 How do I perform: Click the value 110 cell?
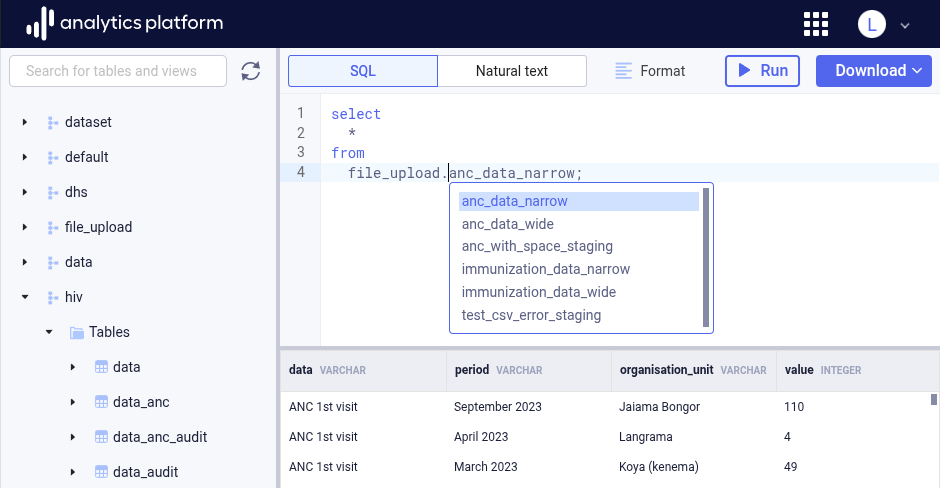tap(794, 406)
